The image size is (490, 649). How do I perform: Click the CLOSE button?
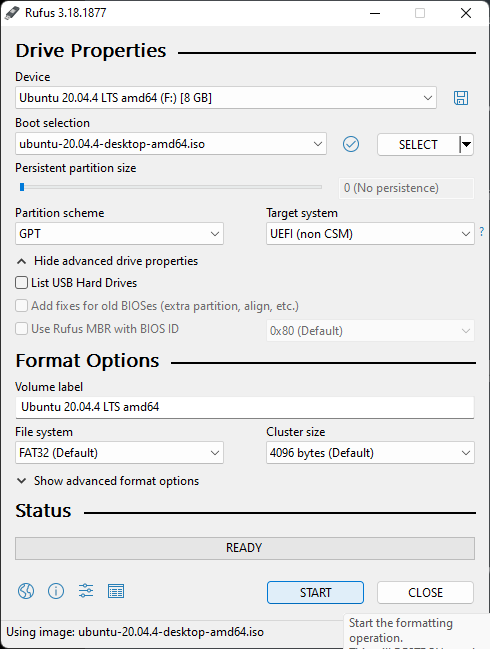click(425, 592)
